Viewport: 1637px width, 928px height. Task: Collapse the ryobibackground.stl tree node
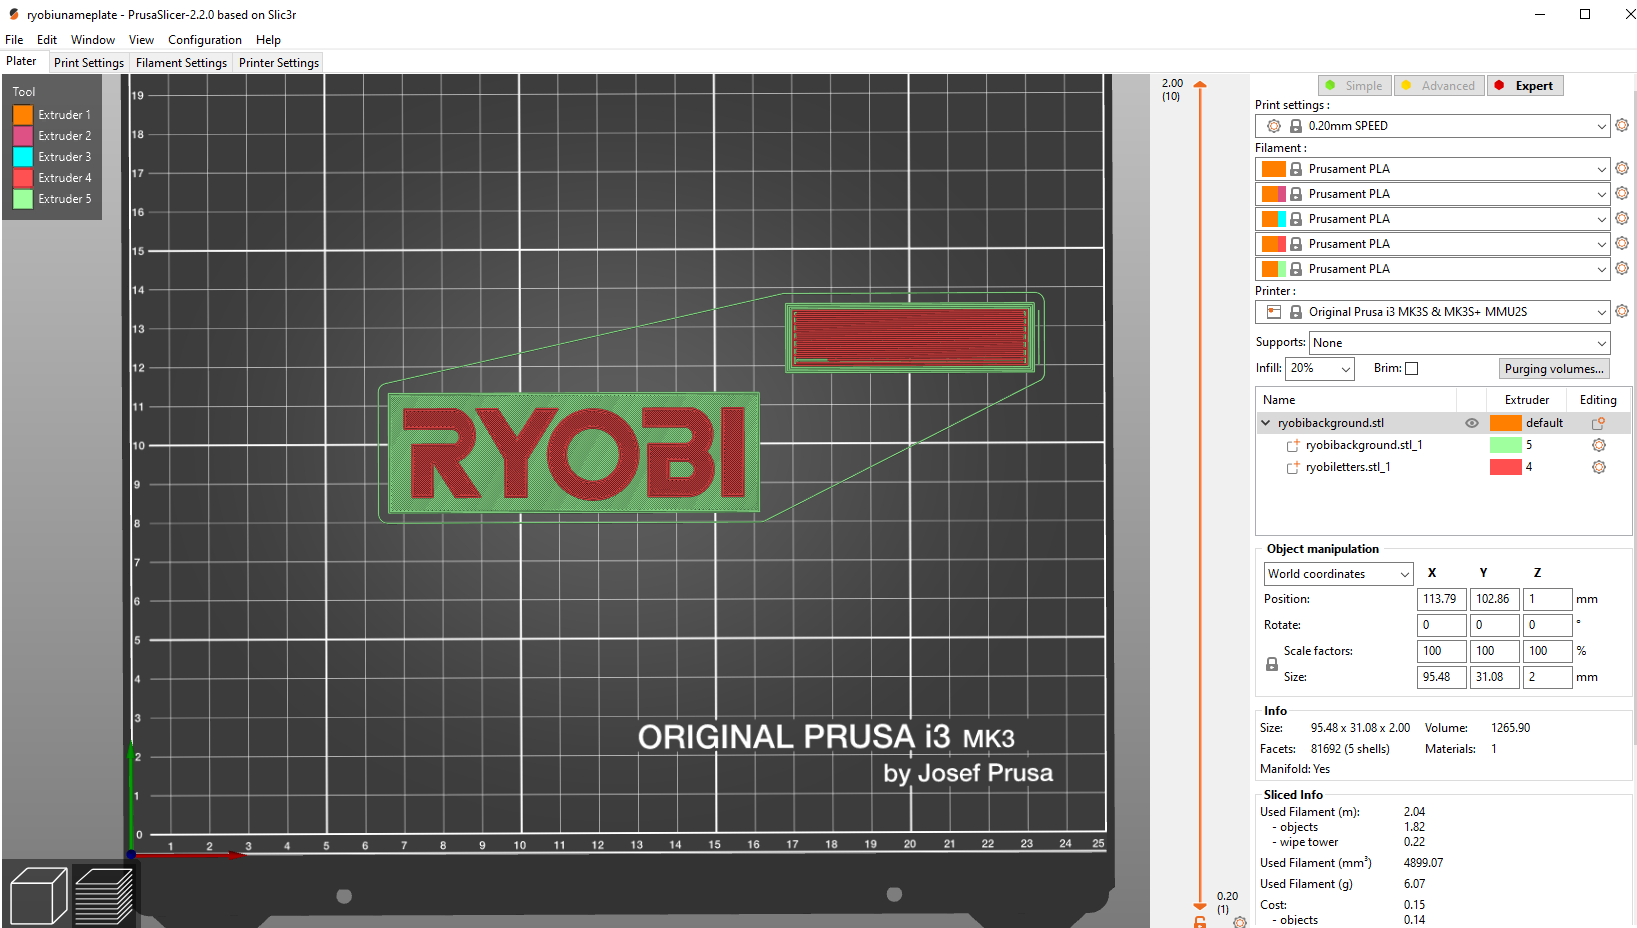[x=1266, y=423]
